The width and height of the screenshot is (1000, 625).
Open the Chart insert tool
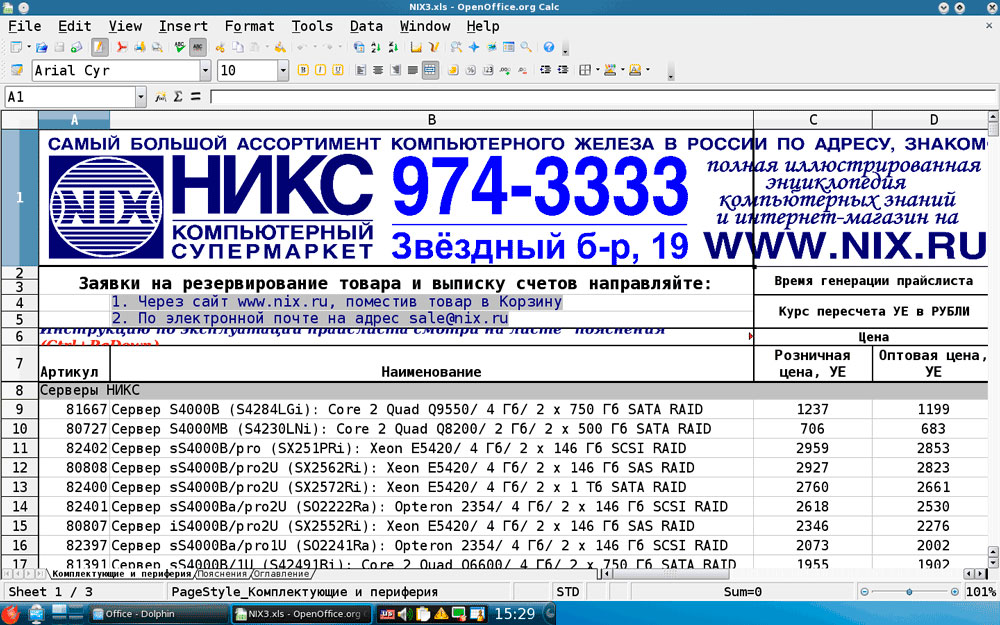[417, 47]
